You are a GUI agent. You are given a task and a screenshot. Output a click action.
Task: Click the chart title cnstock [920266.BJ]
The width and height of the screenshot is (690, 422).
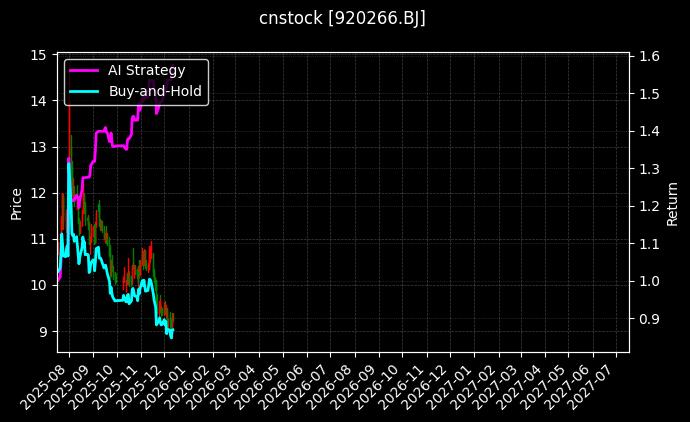(343, 18)
